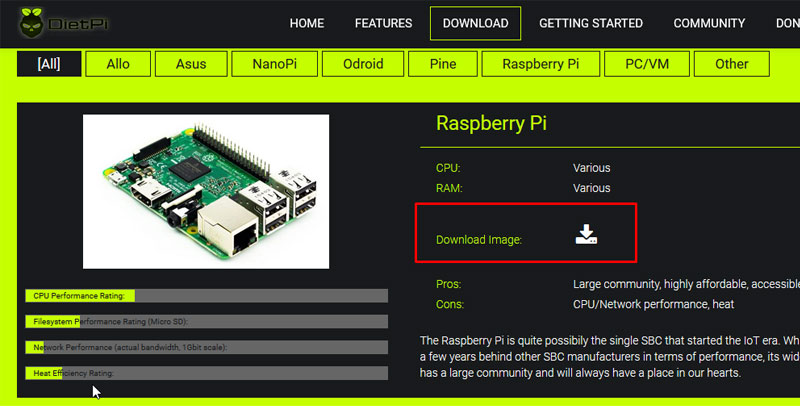Select the Raspberry Pi device filter tab
Screen dimensions: 800x406
pyautogui.click(x=541, y=64)
